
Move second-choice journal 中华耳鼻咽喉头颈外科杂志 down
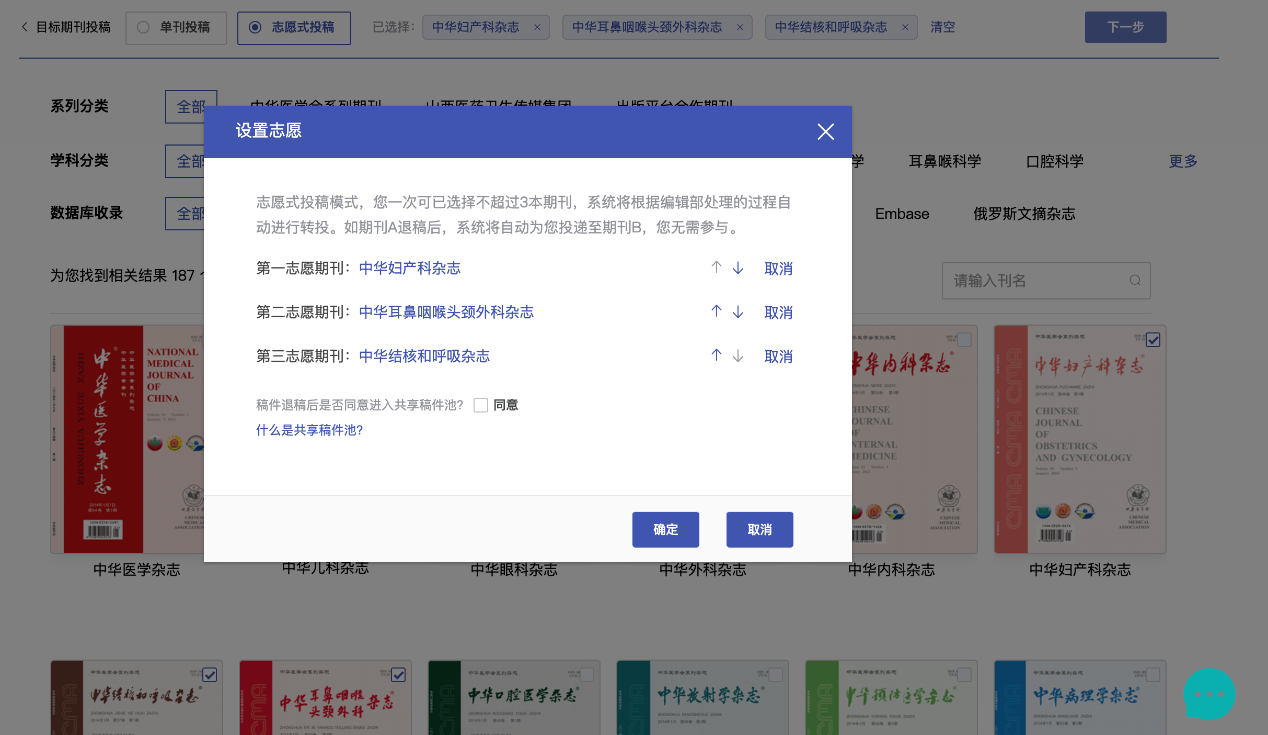pos(738,312)
